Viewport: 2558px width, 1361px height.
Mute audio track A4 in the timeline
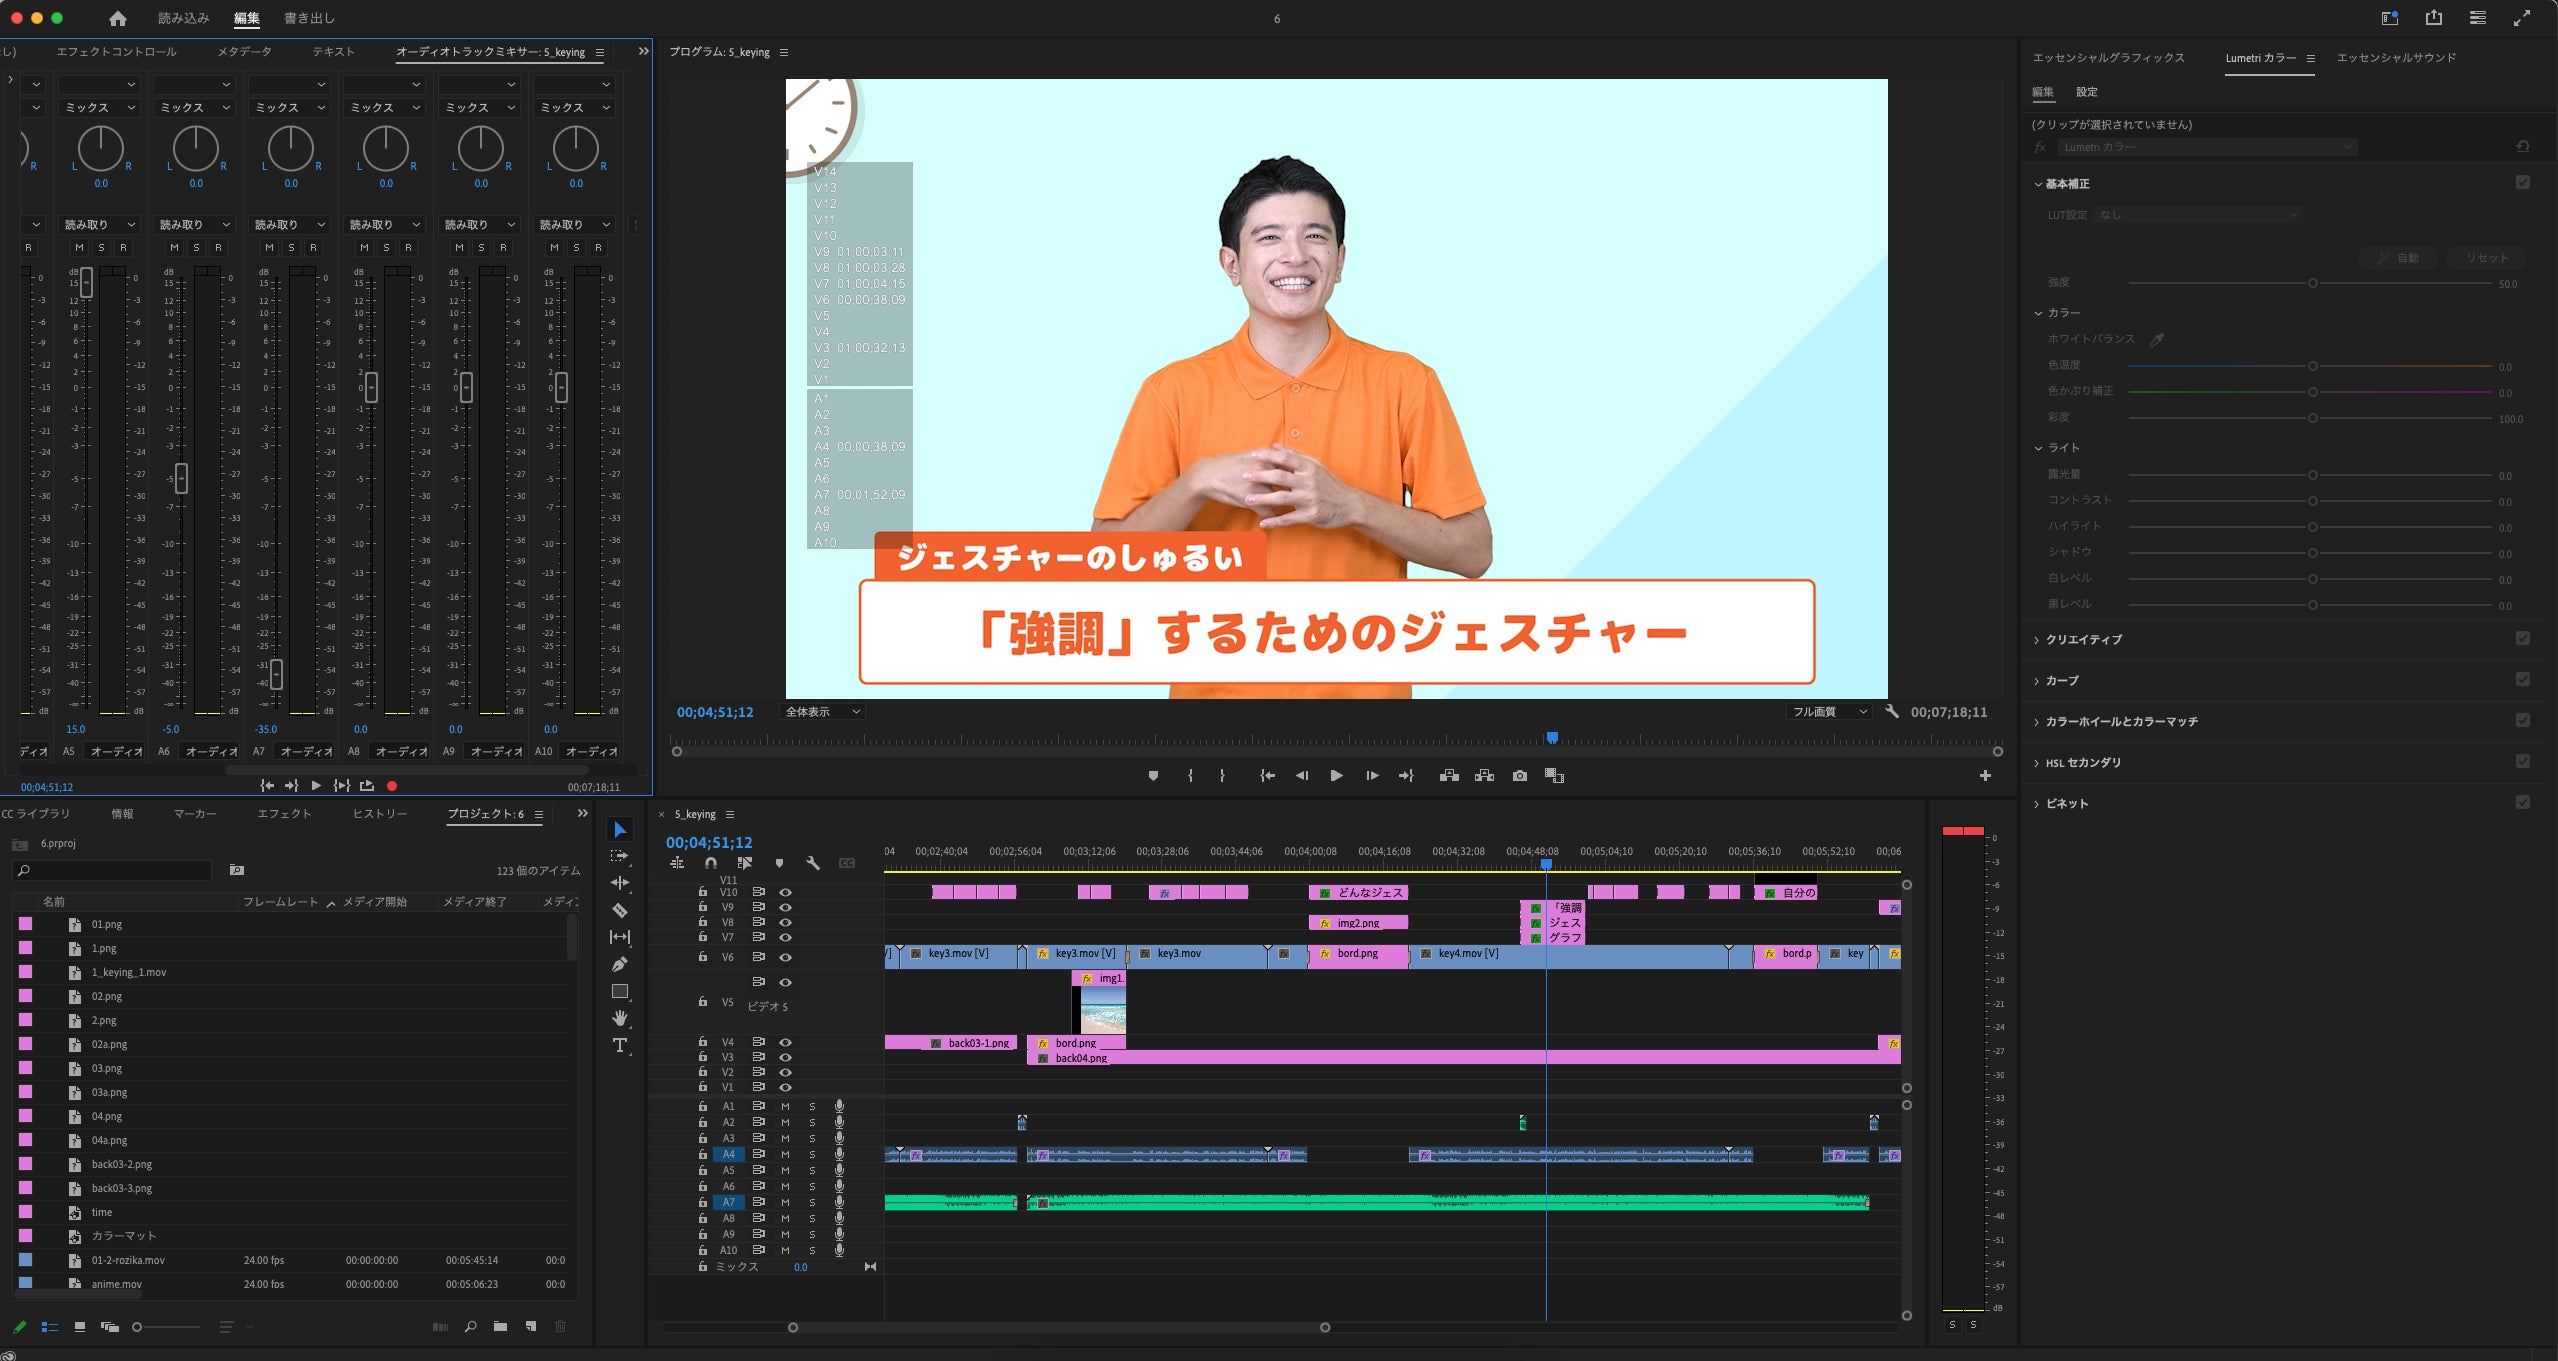tap(785, 1154)
